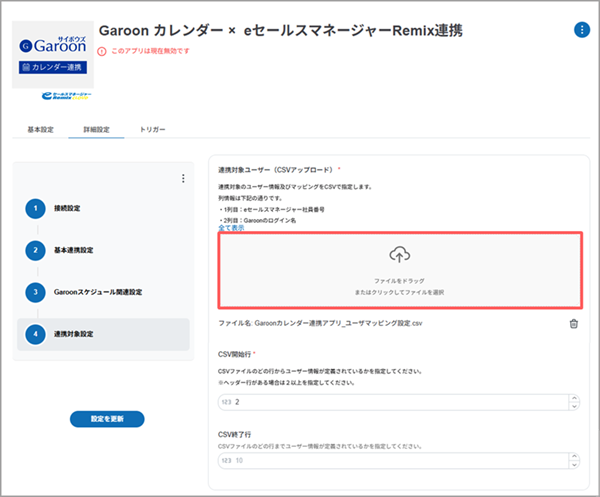Open the blue three-dot menu at top right

point(581,30)
